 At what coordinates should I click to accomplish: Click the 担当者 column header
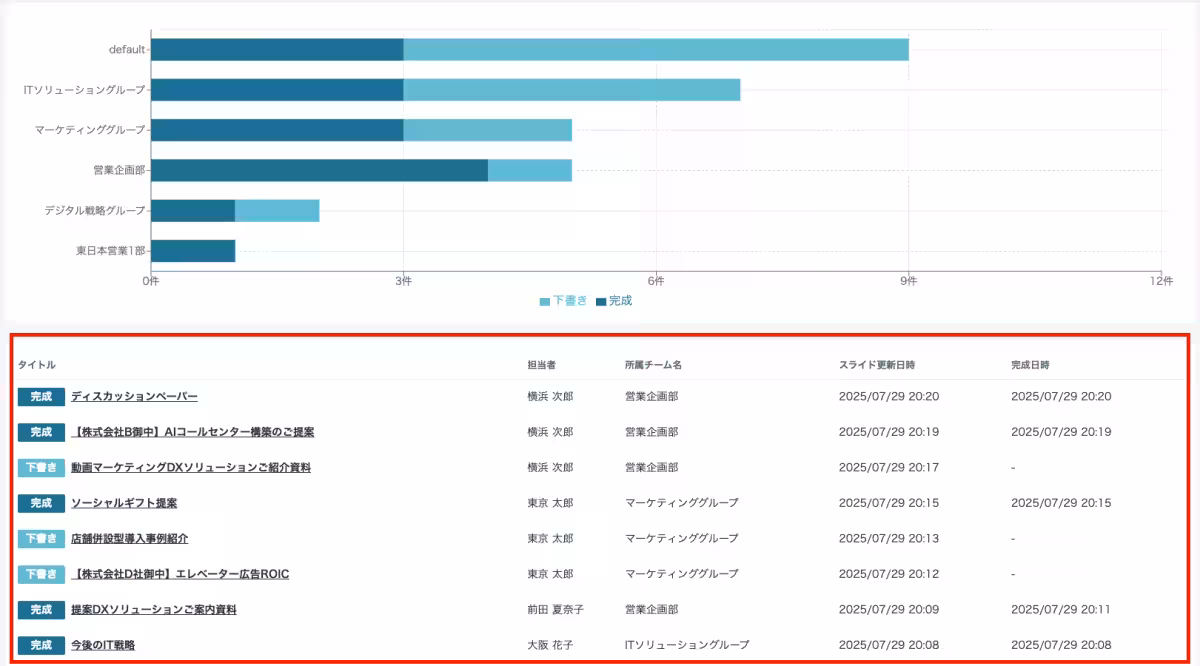pos(543,364)
